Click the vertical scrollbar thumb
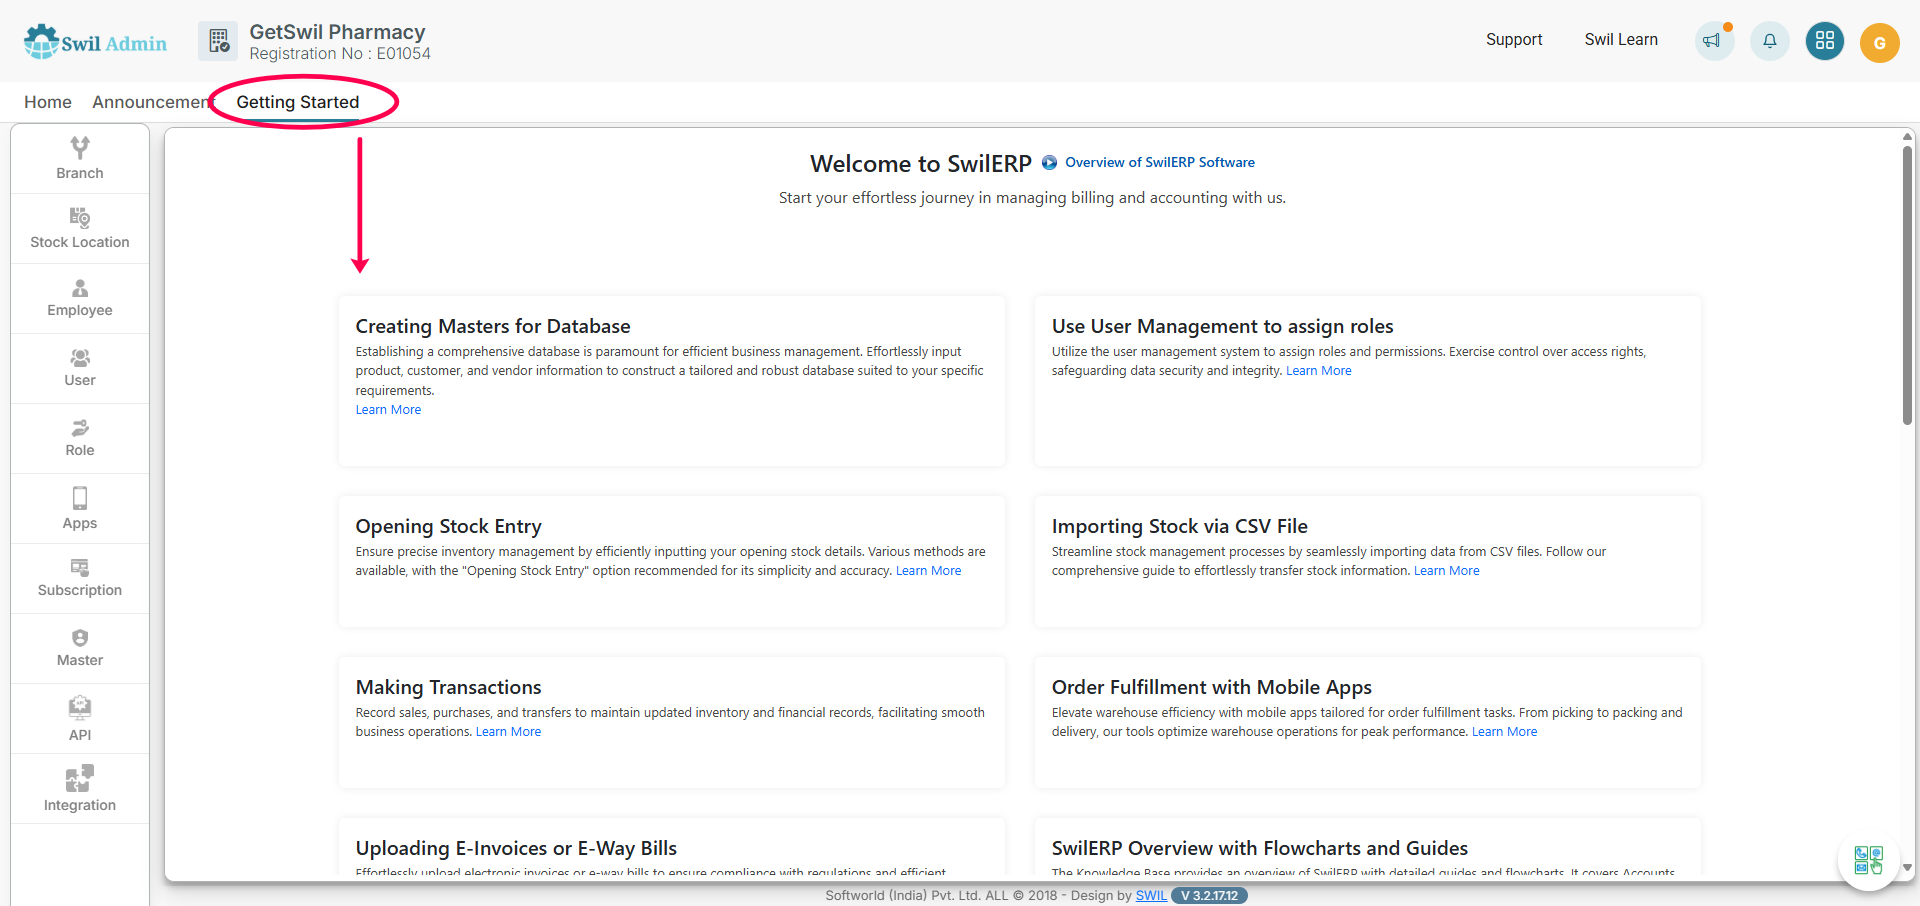Screen dimensions: 1920x906 tap(1907, 285)
